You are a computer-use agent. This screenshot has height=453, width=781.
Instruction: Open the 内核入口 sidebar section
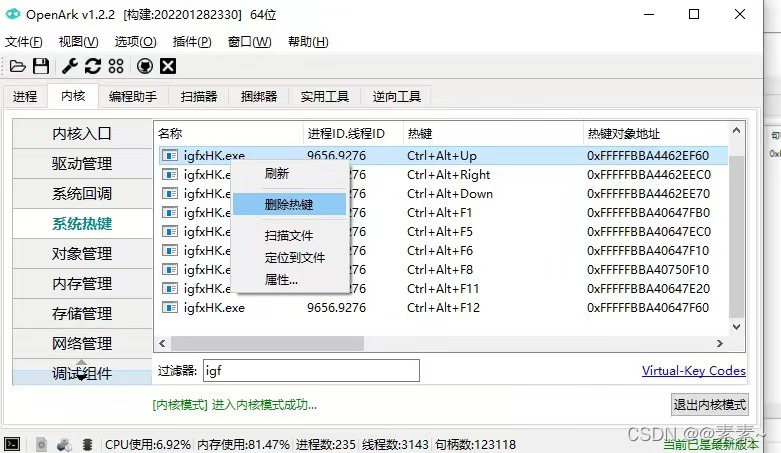pyautogui.click(x=82, y=134)
